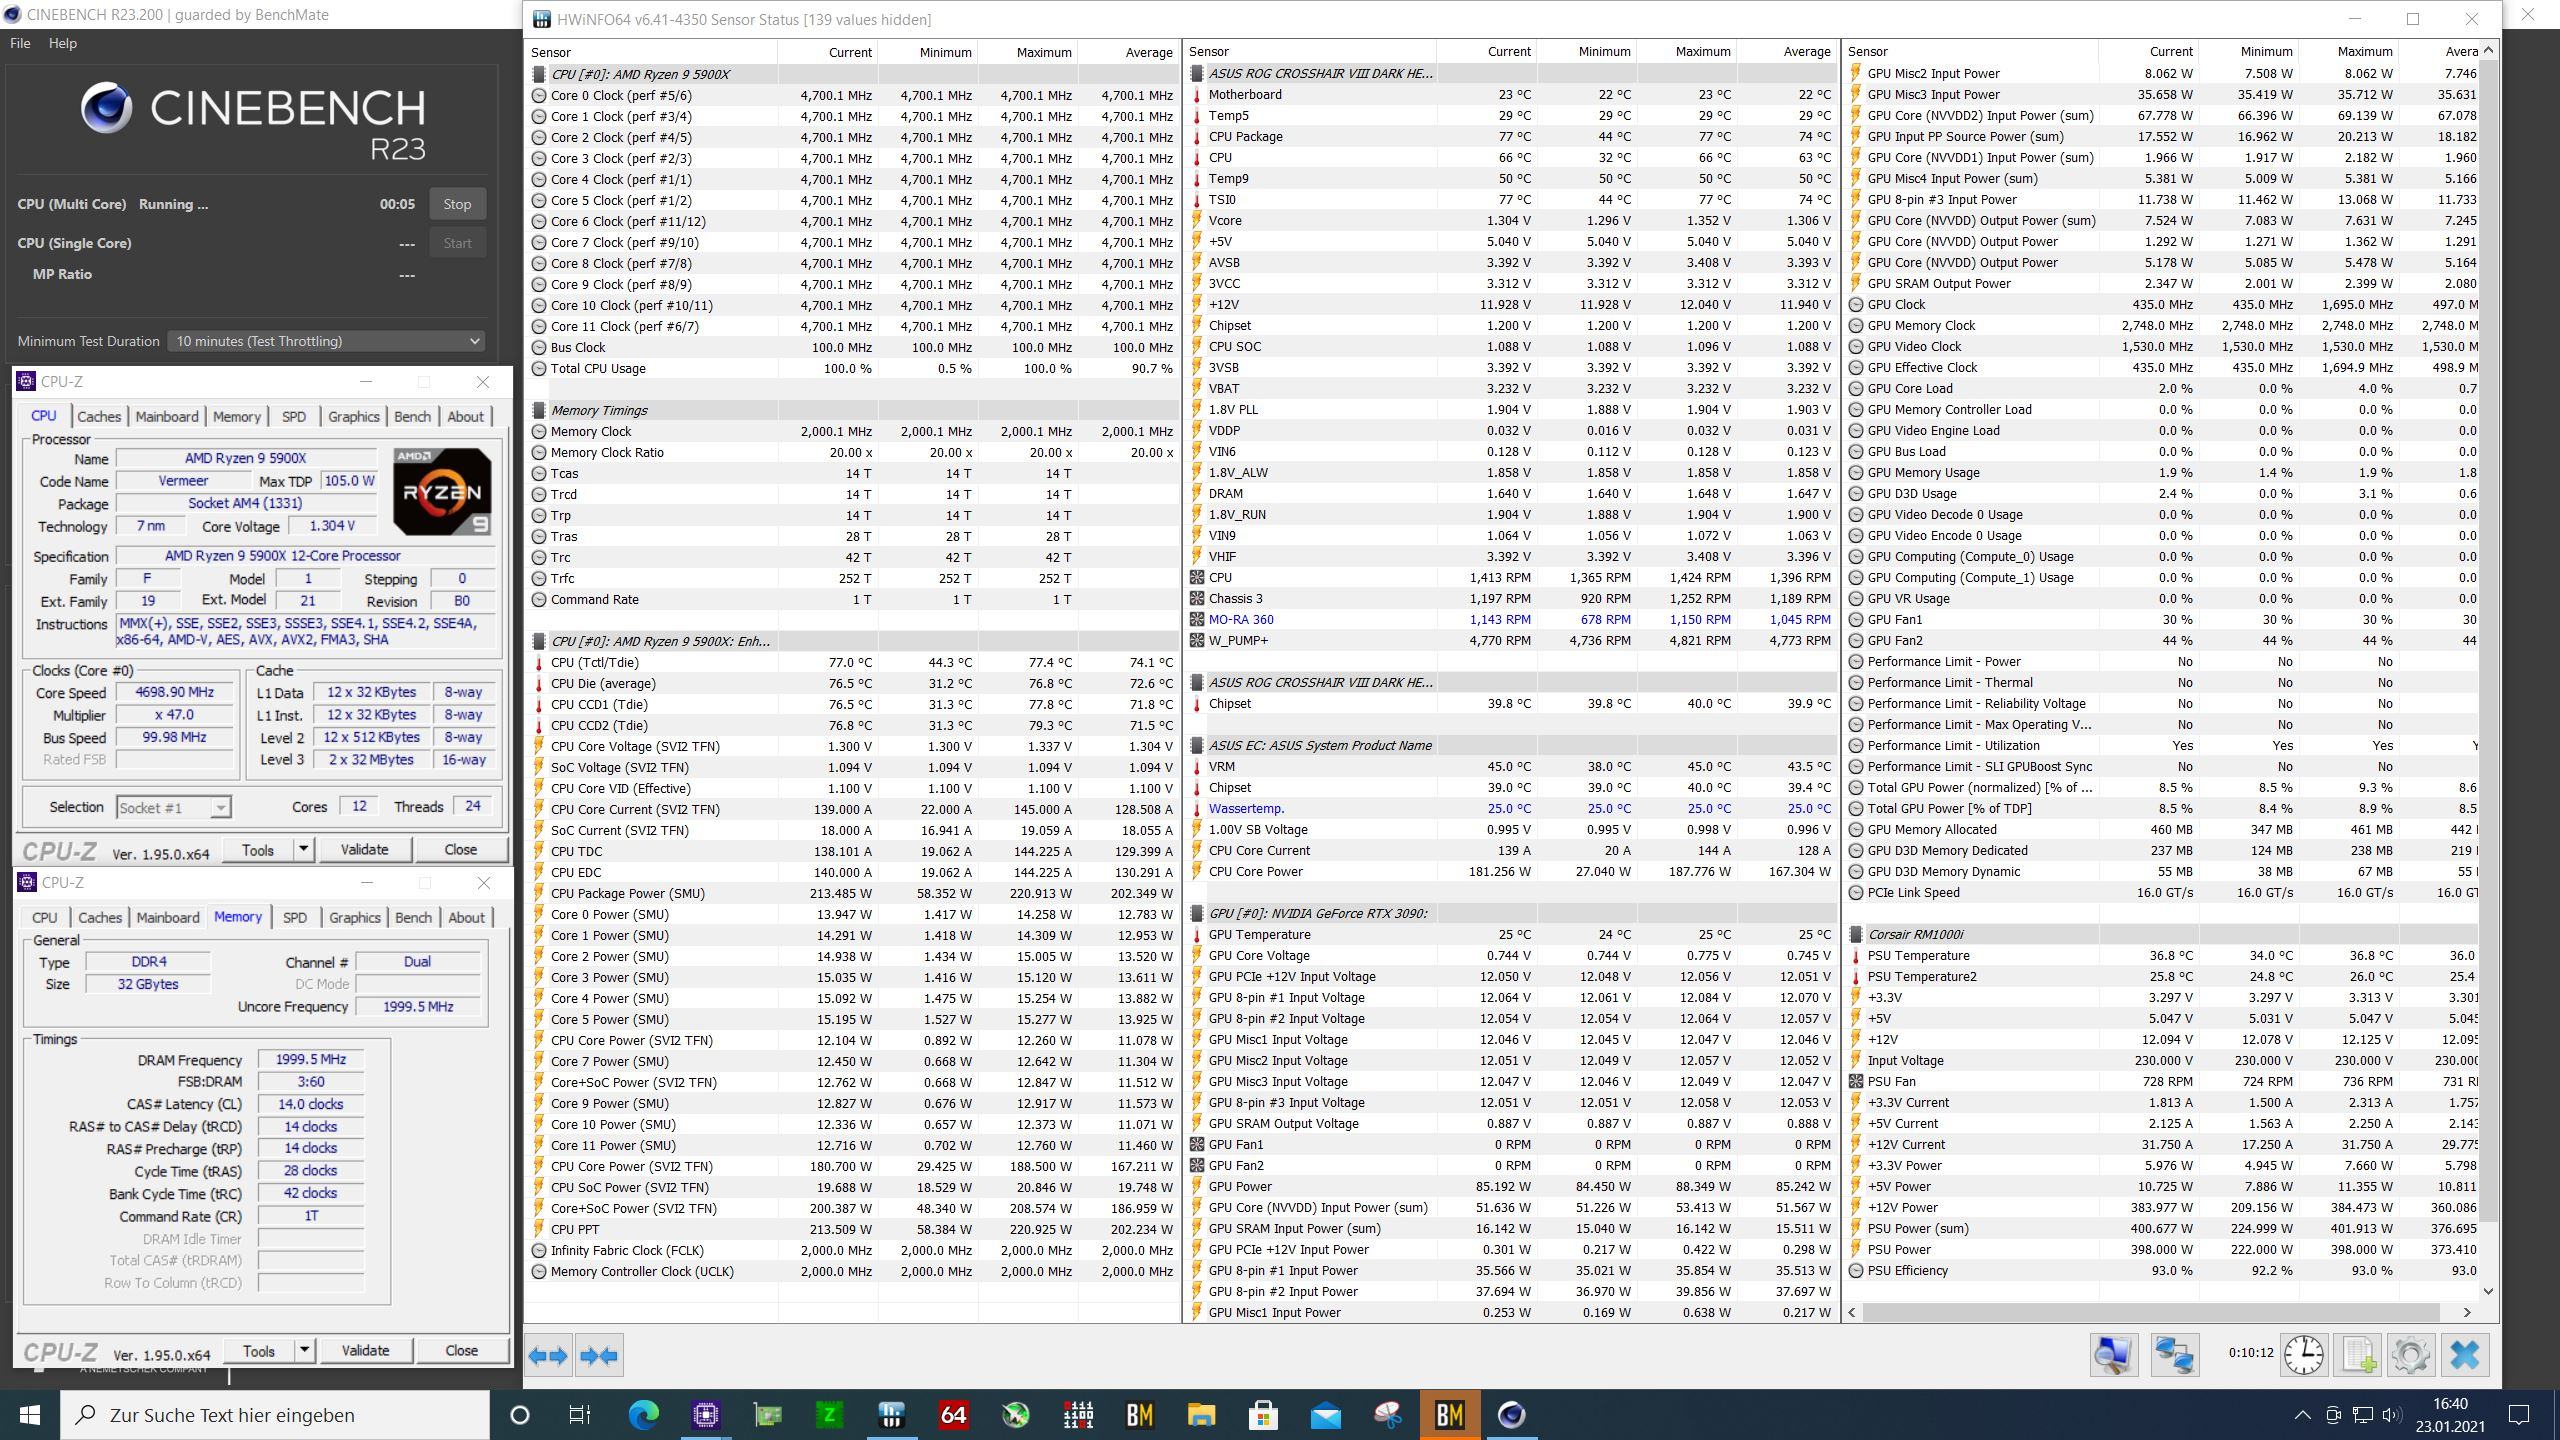Switch to Mainboard tab in upper CPU-Z
This screenshot has width=2560, height=1440.
[167, 416]
